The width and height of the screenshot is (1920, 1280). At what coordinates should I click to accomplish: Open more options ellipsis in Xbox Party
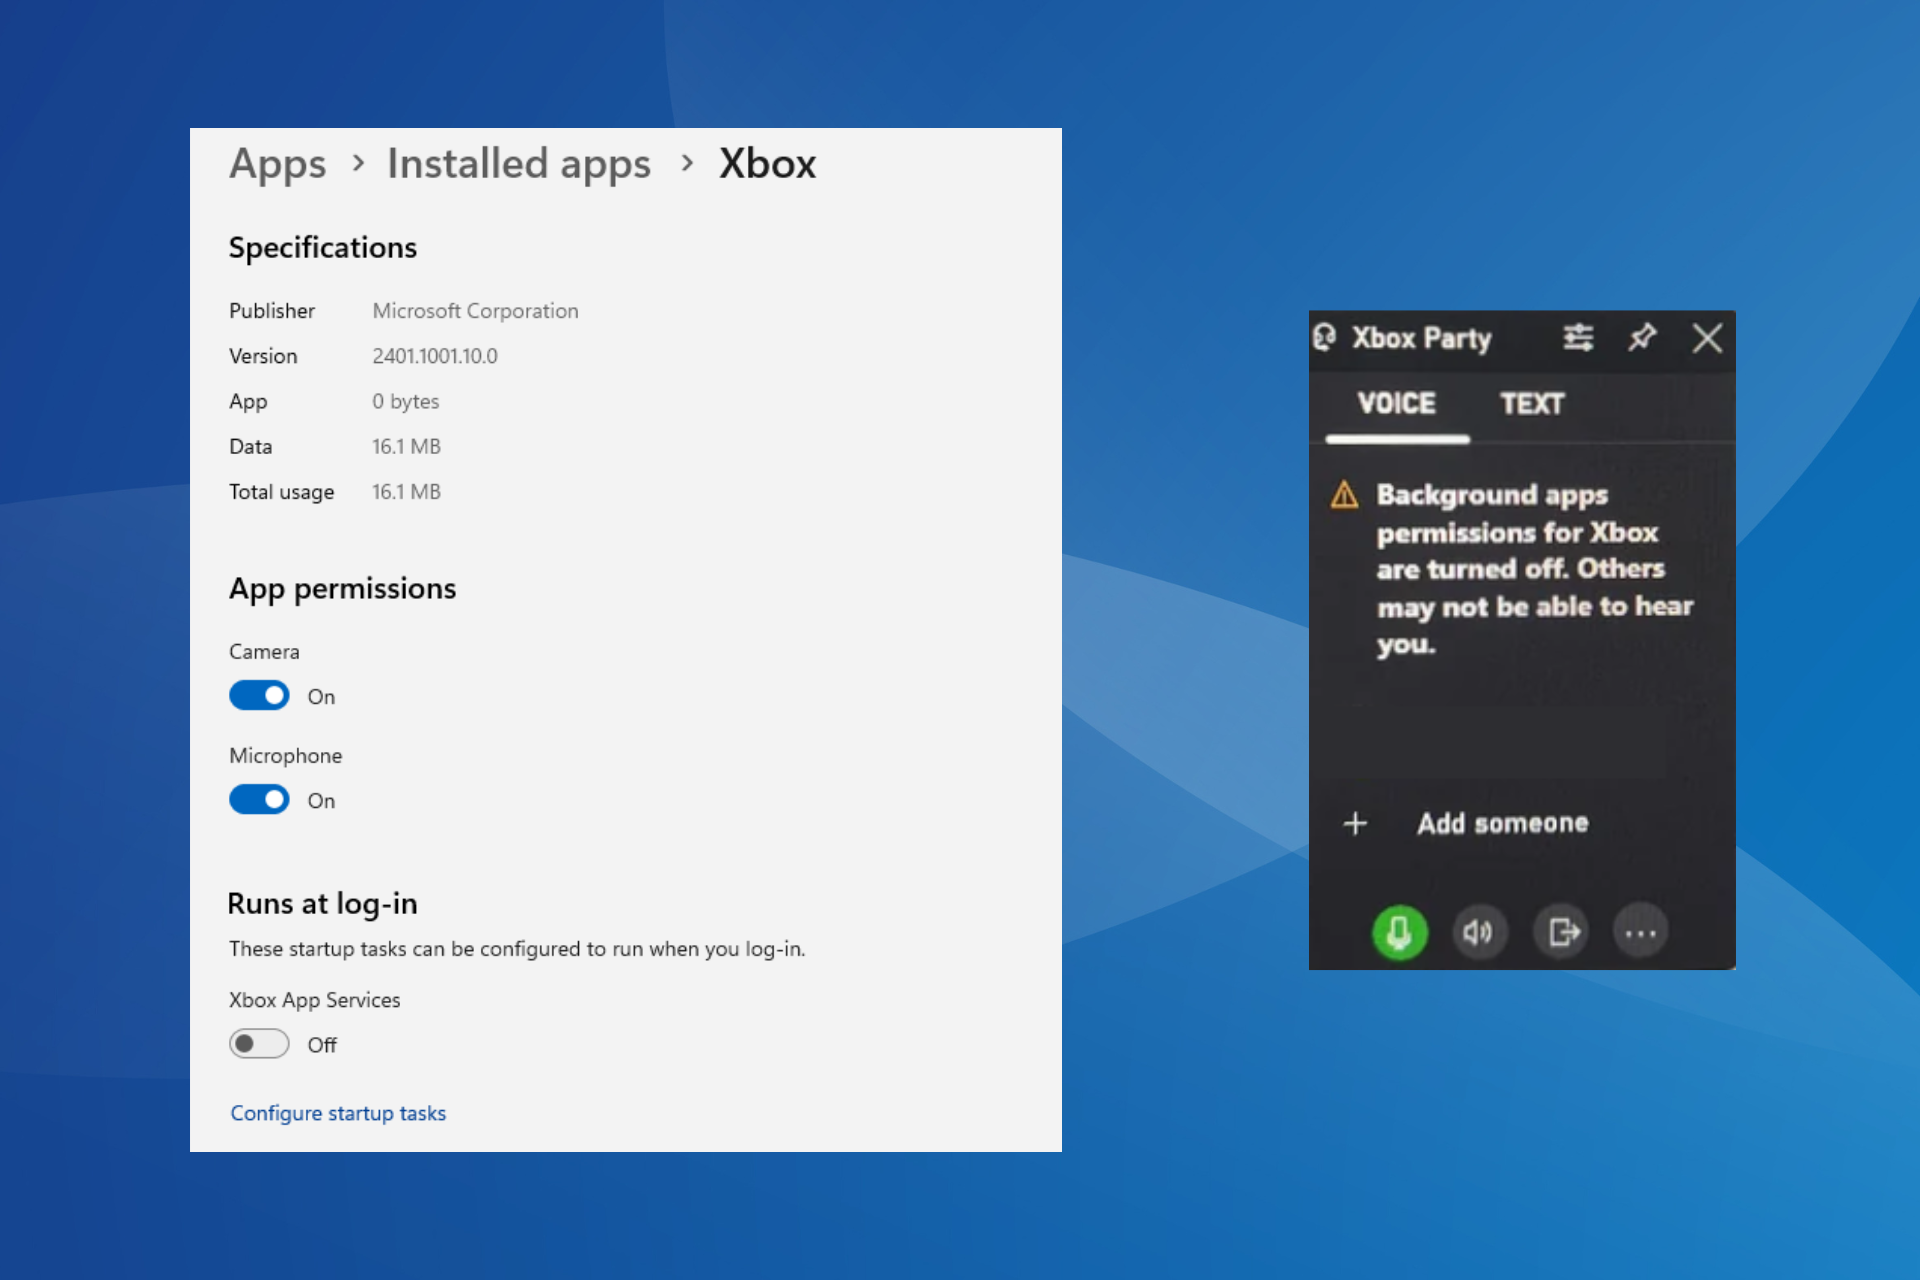[1641, 932]
